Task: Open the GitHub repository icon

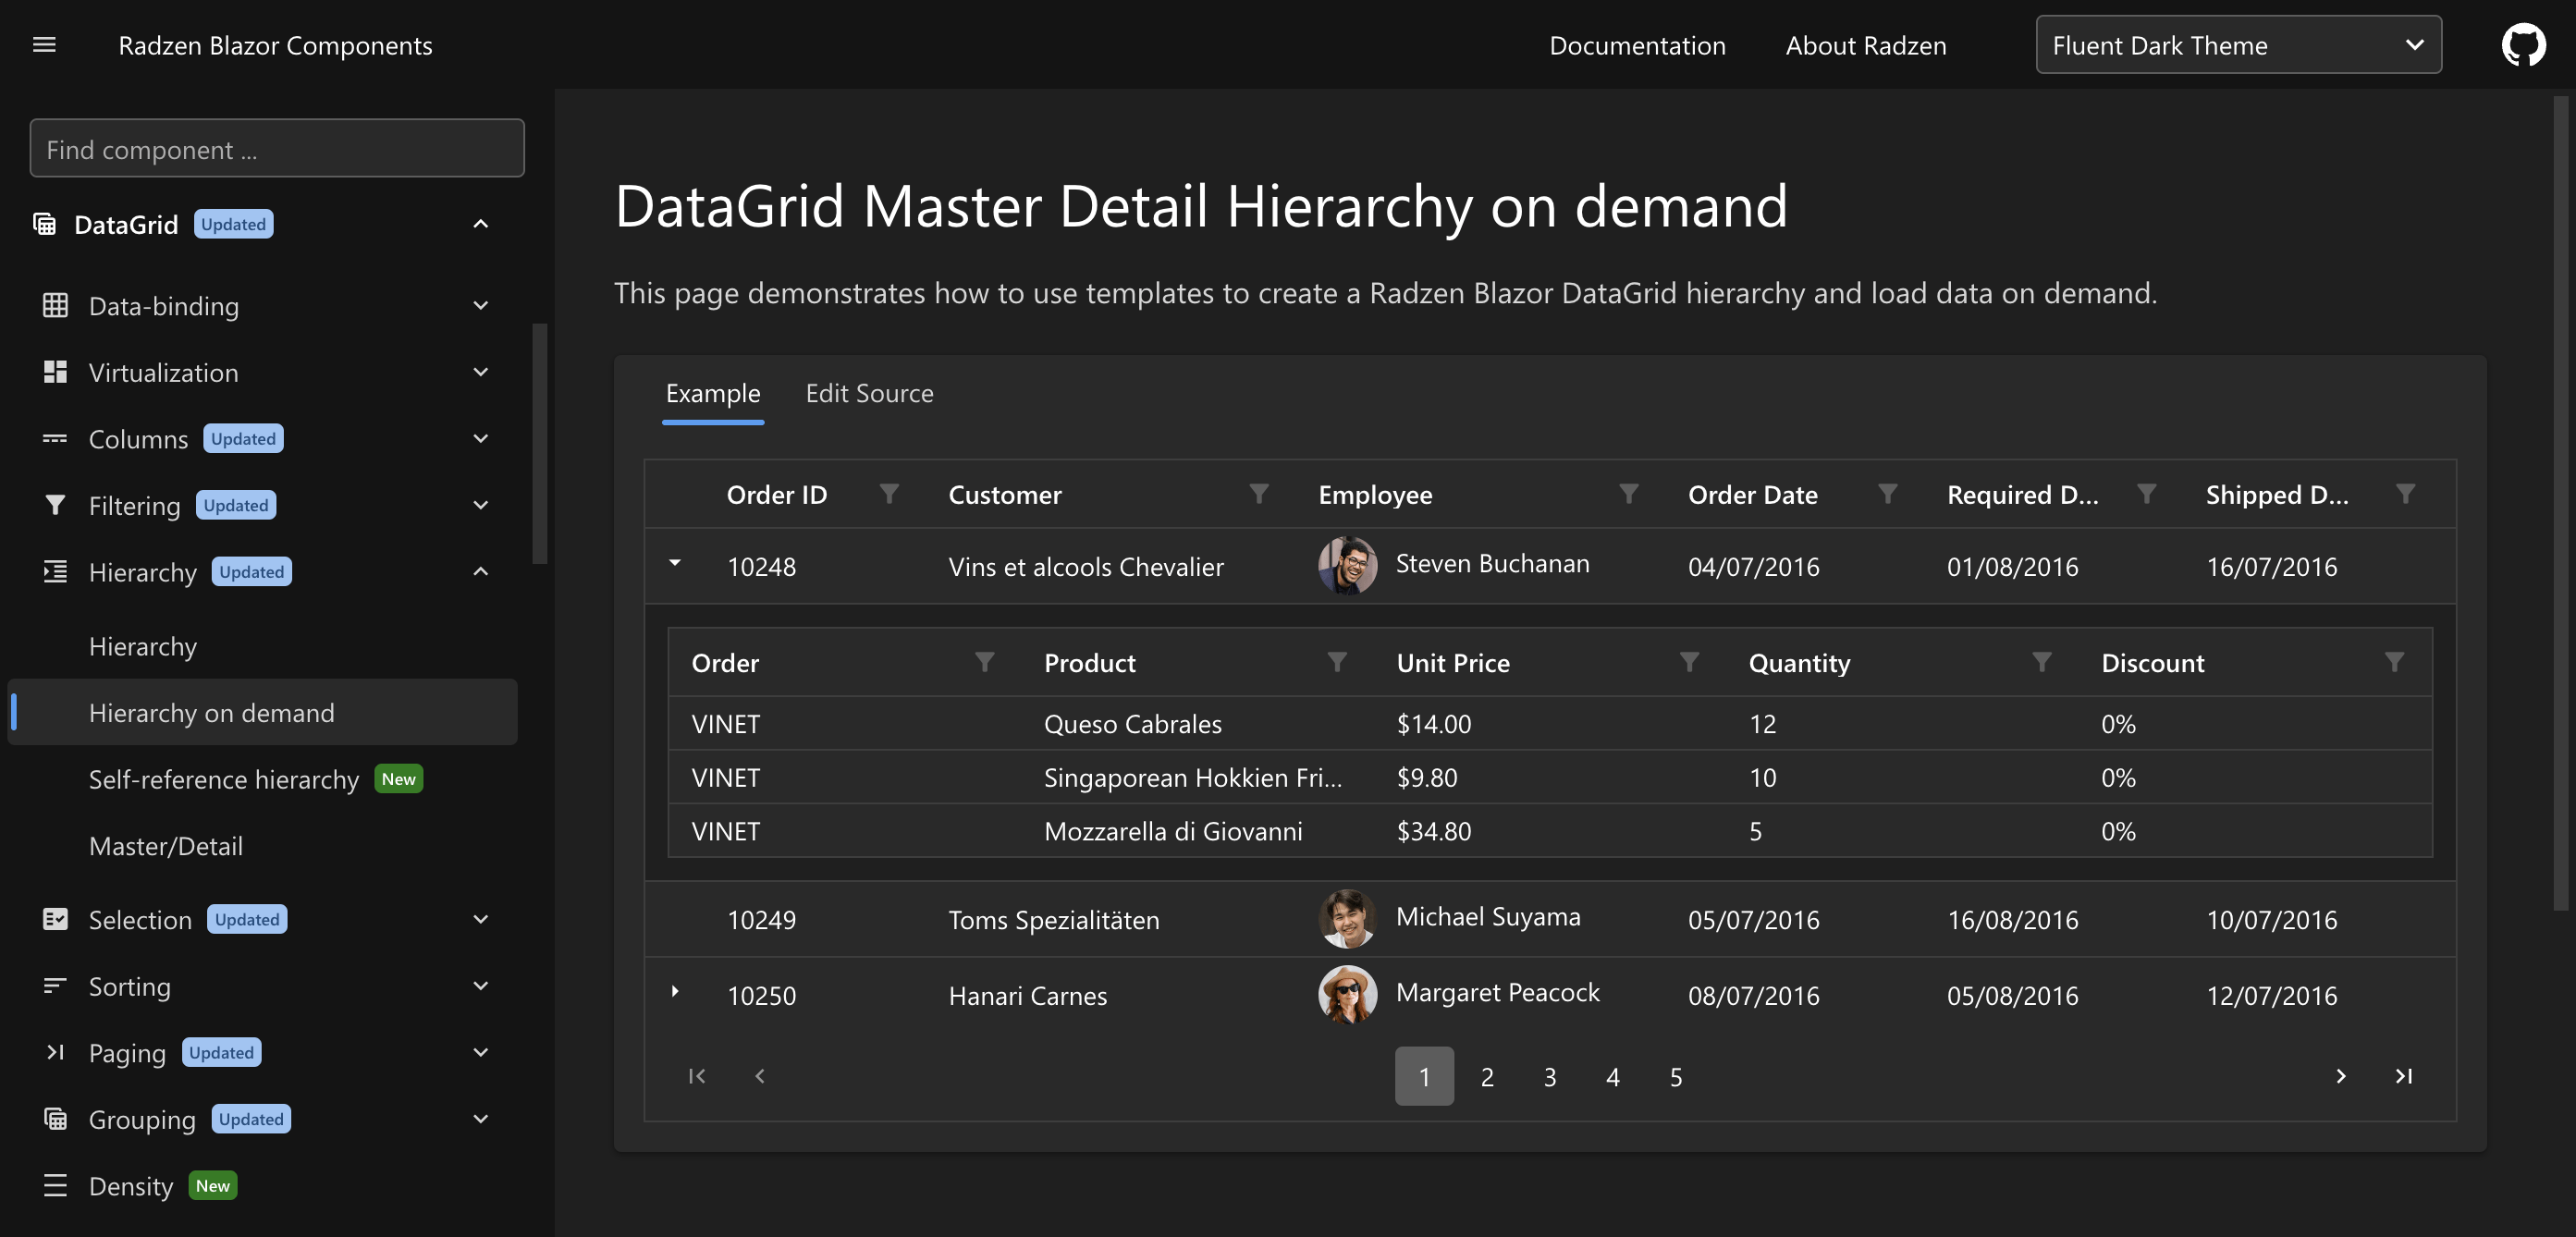Action: [x=2522, y=45]
